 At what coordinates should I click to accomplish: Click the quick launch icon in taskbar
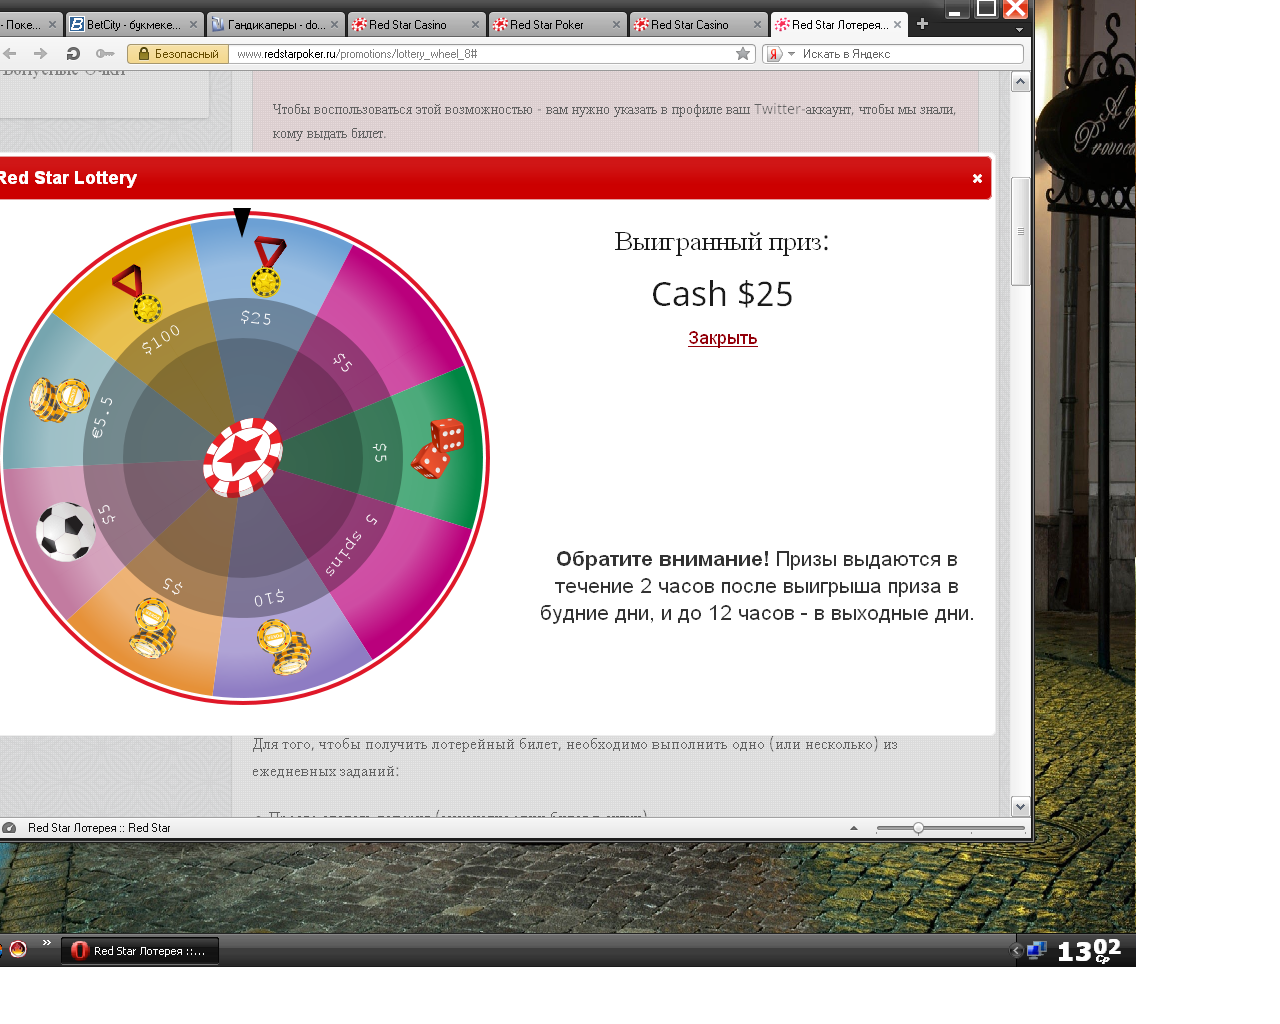point(18,949)
